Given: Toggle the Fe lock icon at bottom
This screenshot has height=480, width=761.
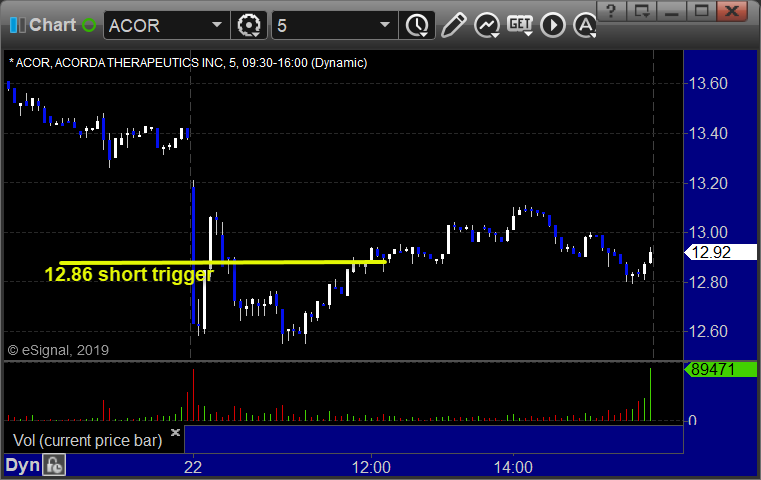Looking at the screenshot, I should [54, 465].
